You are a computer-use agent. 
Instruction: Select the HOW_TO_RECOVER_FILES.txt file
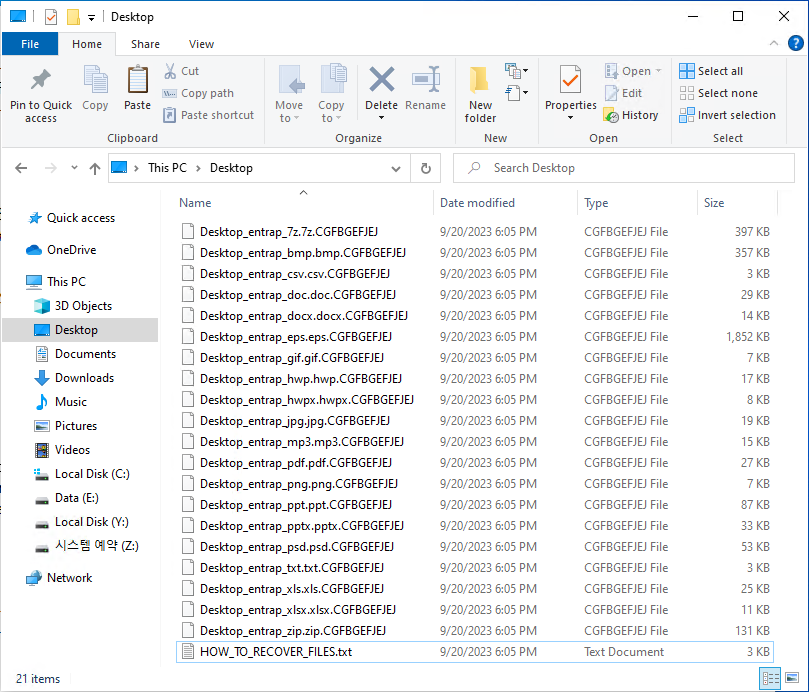click(x=475, y=652)
